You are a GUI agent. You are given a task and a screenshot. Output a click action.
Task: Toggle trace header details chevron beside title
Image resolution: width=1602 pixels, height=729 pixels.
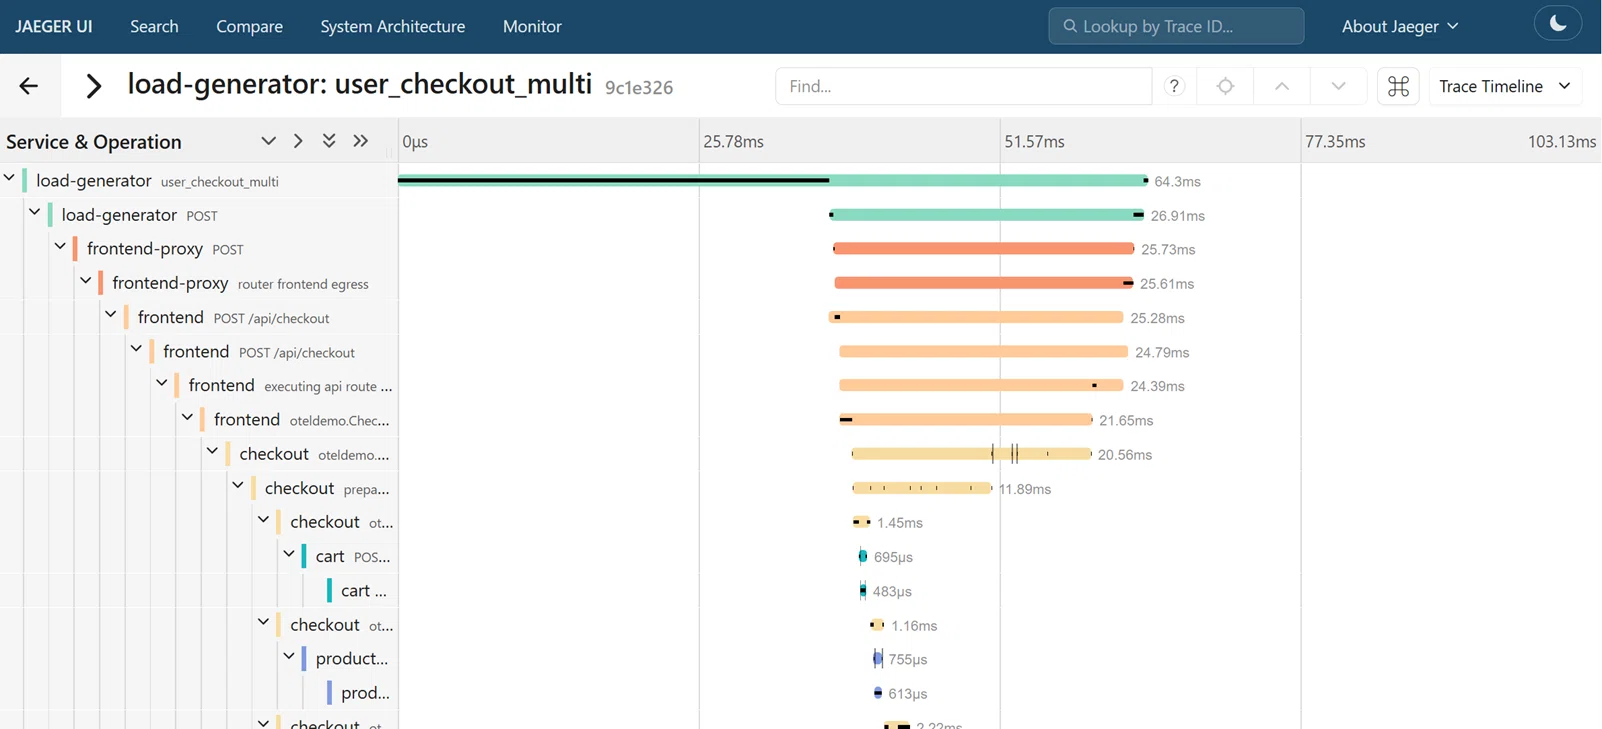point(93,86)
